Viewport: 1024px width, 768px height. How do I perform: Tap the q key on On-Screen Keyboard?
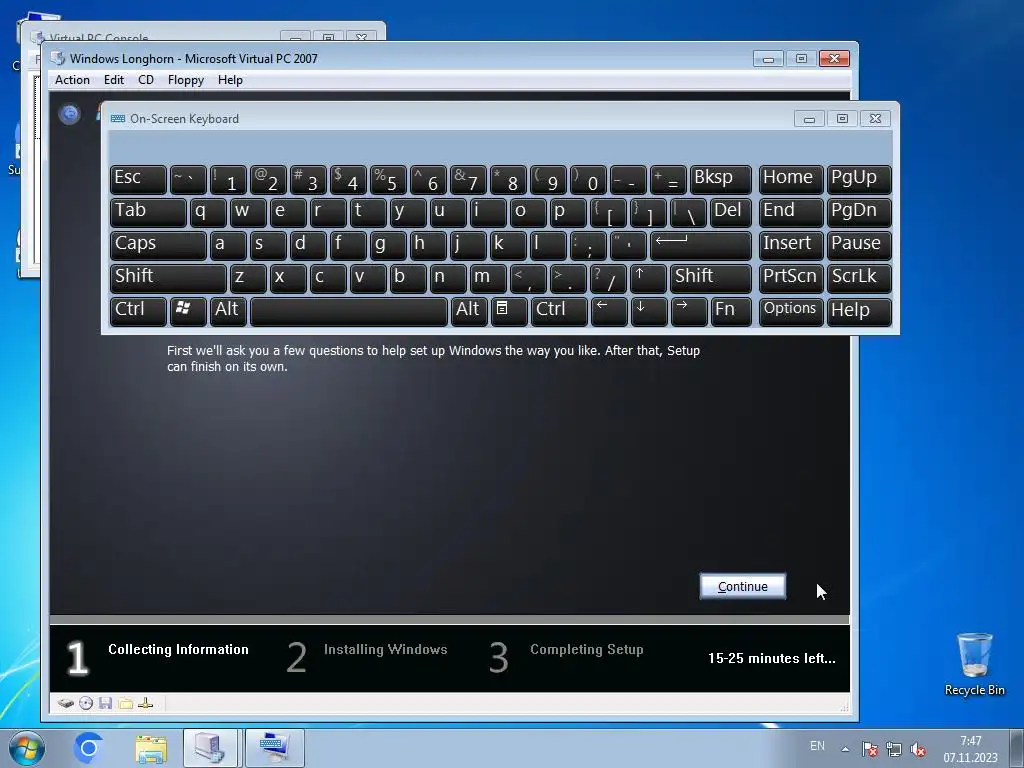point(208,212)
